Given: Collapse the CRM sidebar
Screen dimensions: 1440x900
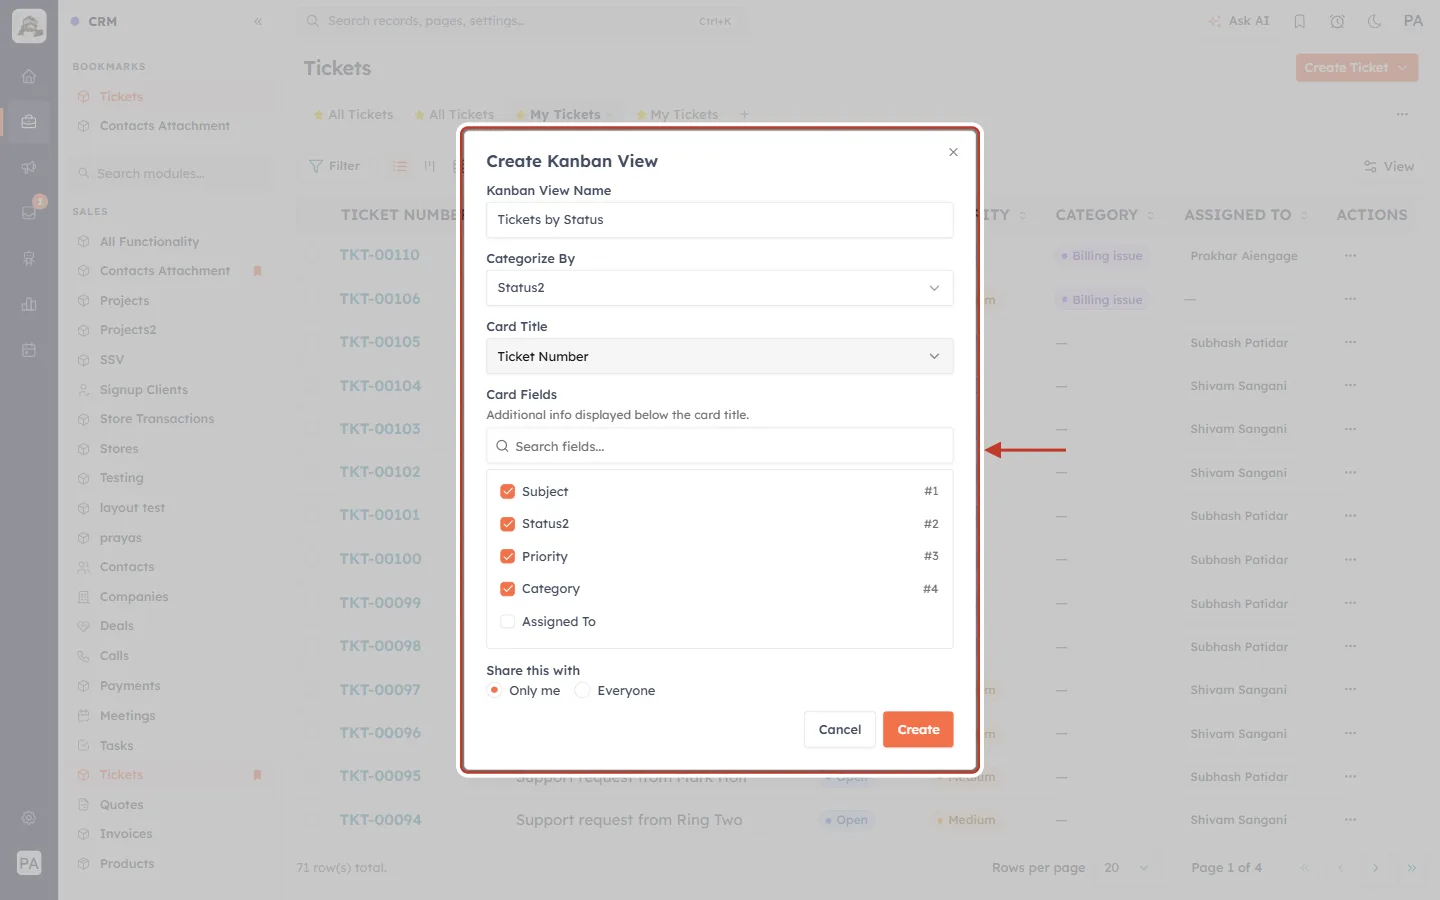Looking at the screenshot, I should pos(258,21).
